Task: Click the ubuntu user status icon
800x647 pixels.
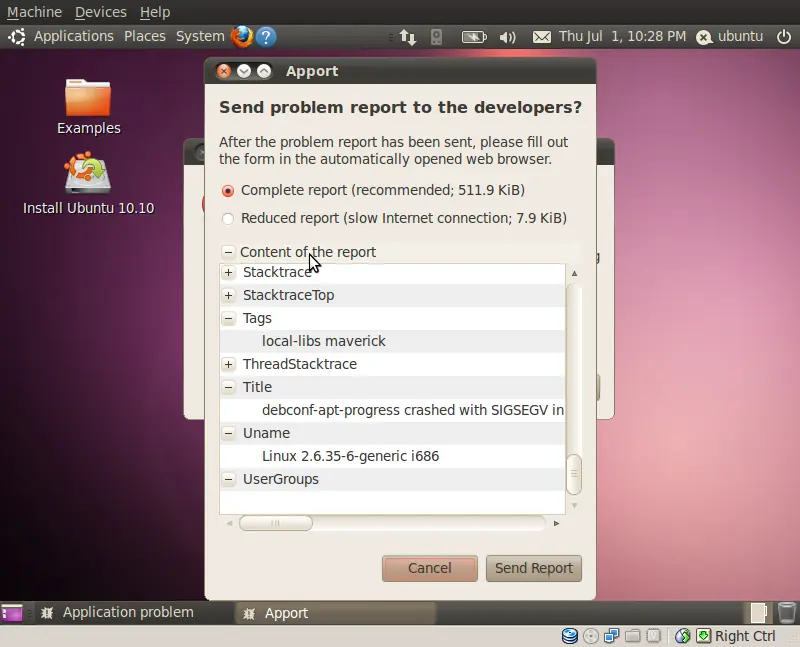Action: [x=704, y=37]
